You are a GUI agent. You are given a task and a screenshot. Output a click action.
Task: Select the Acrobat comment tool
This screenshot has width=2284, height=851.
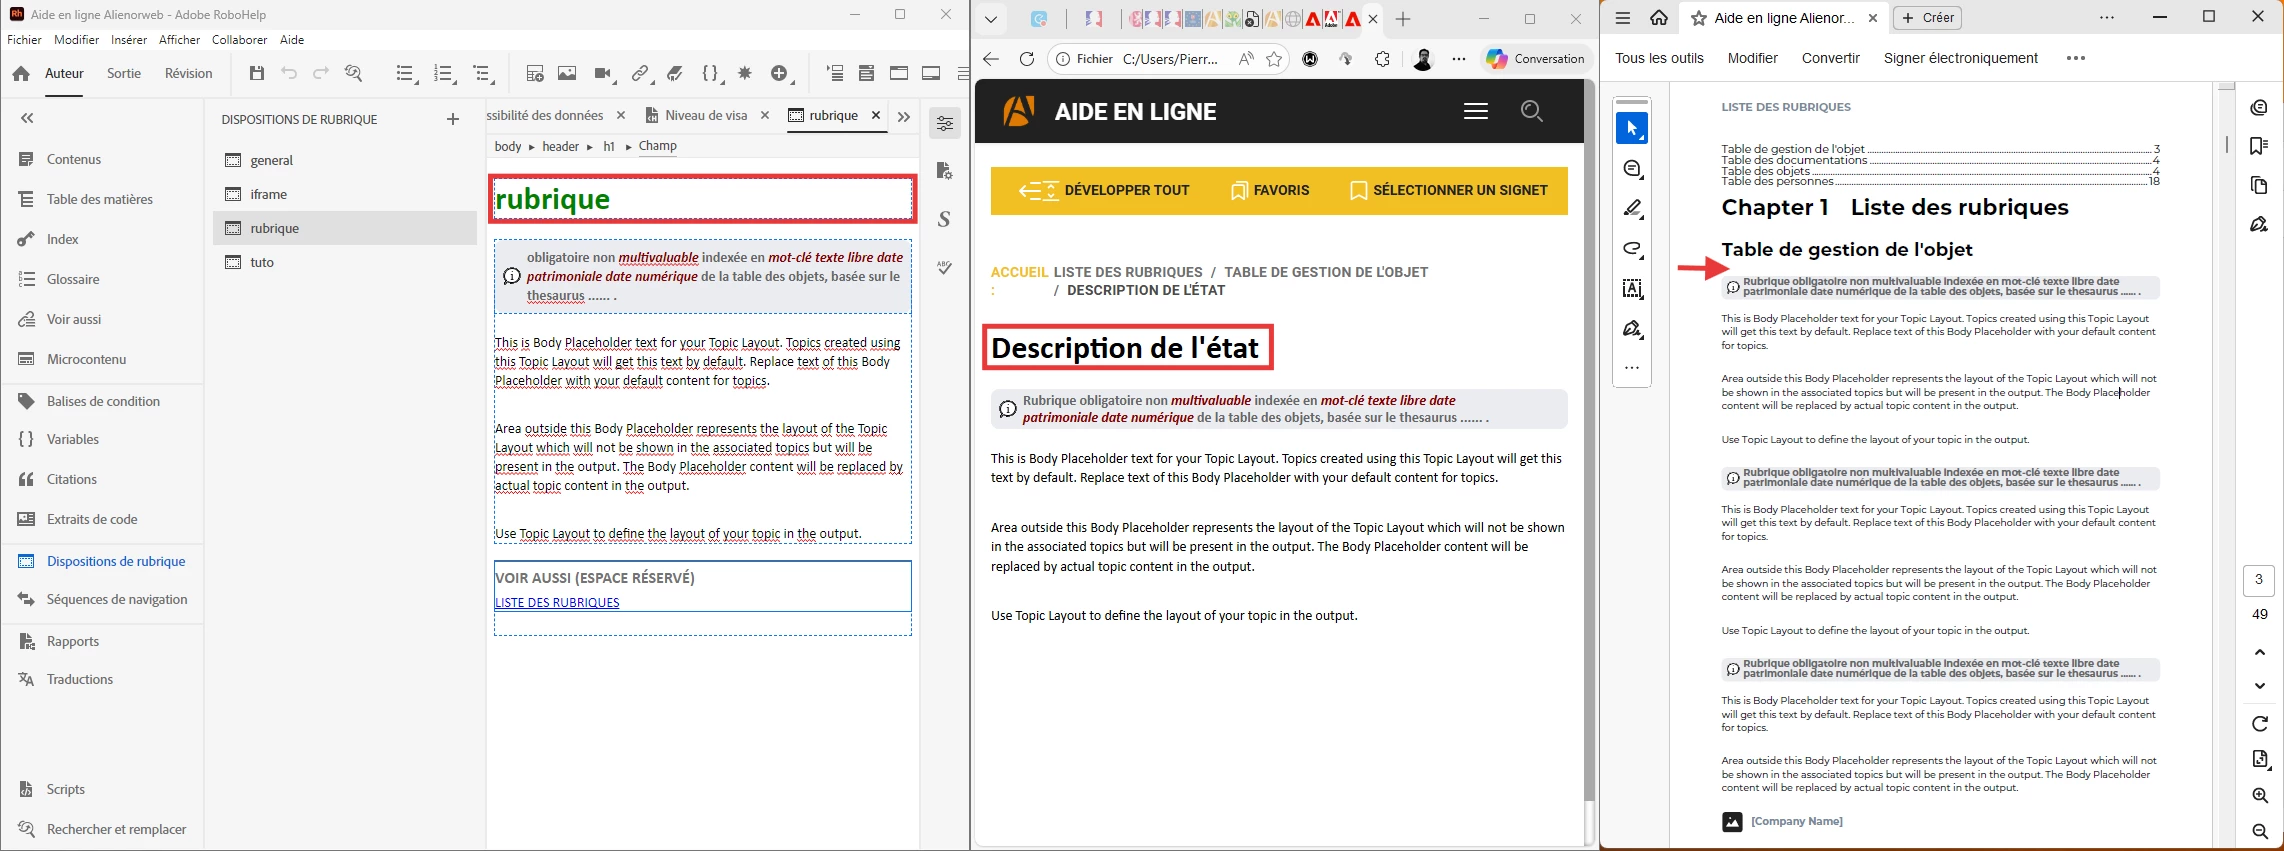(1632, 169)
